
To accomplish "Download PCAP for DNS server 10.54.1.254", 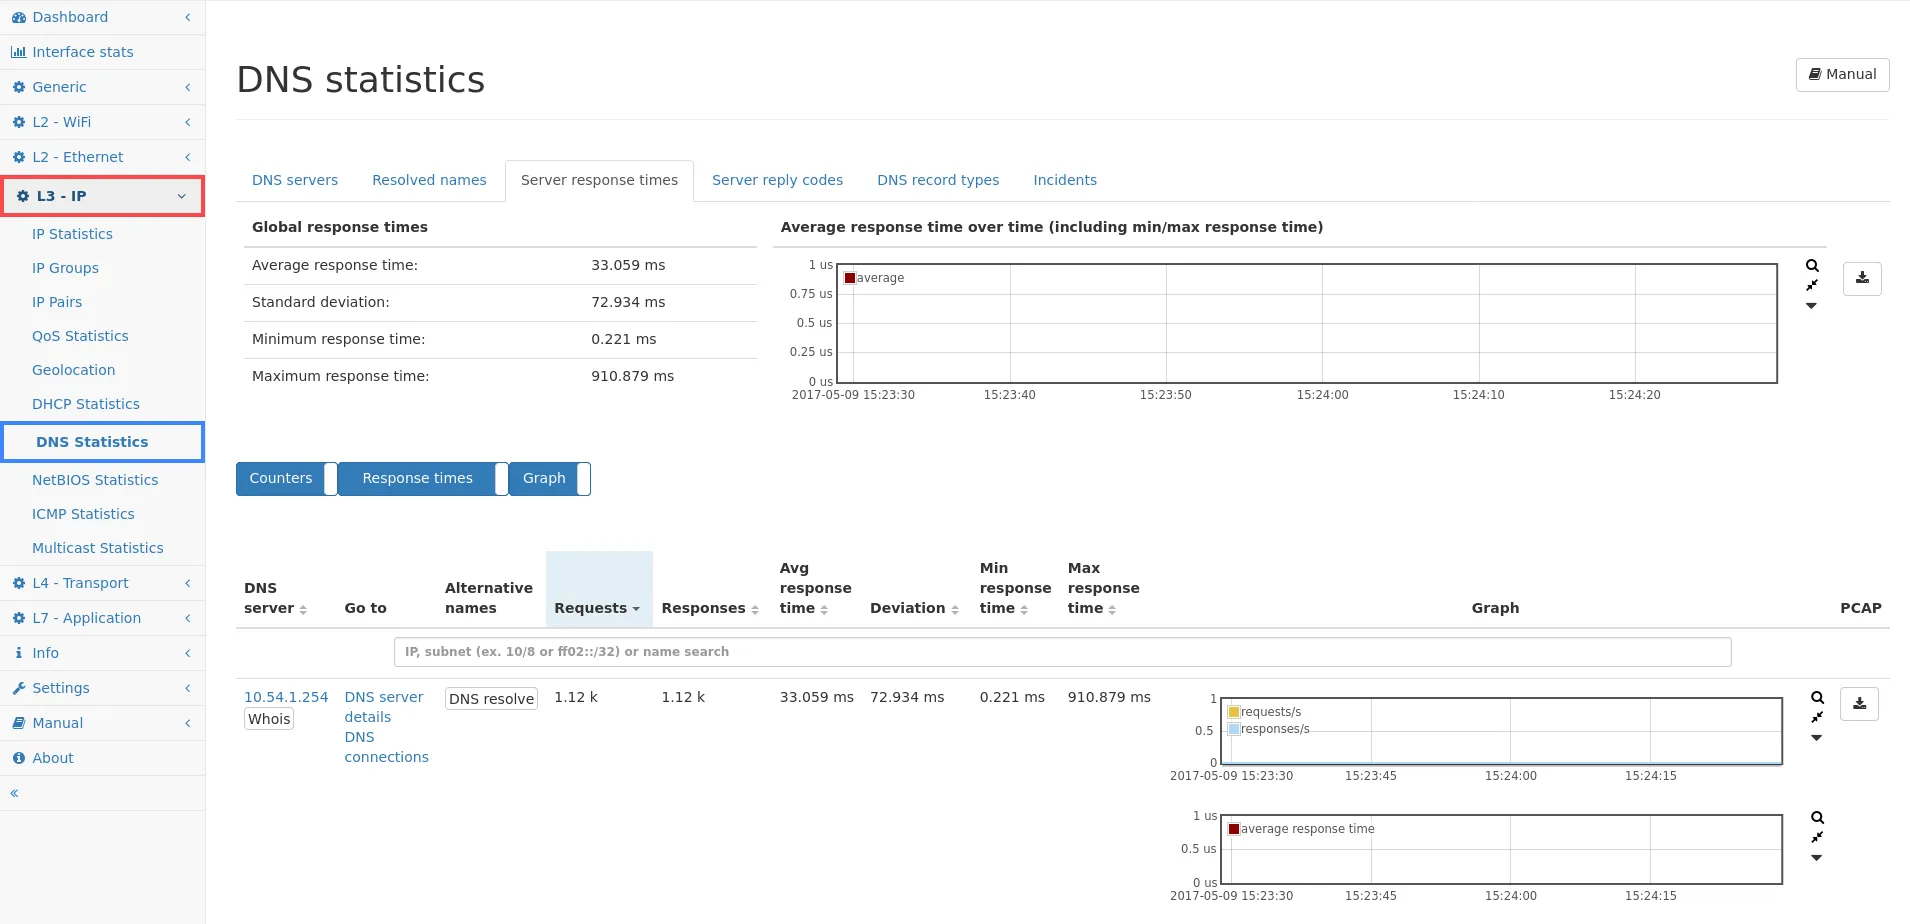I will (1859, 704).
